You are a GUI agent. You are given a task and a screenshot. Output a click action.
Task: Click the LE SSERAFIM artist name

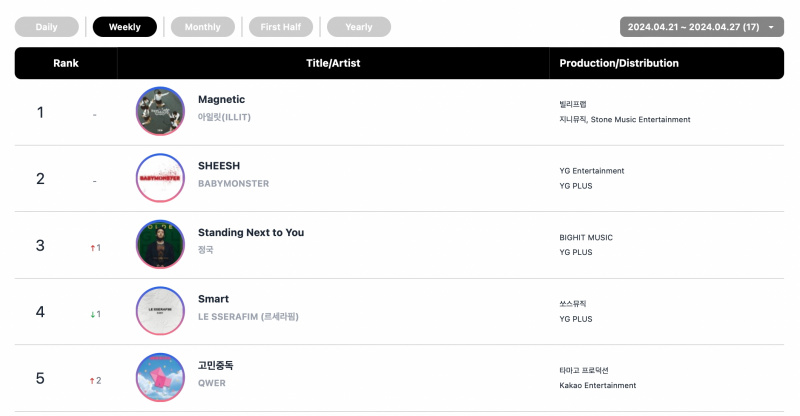tap(248, 316)
